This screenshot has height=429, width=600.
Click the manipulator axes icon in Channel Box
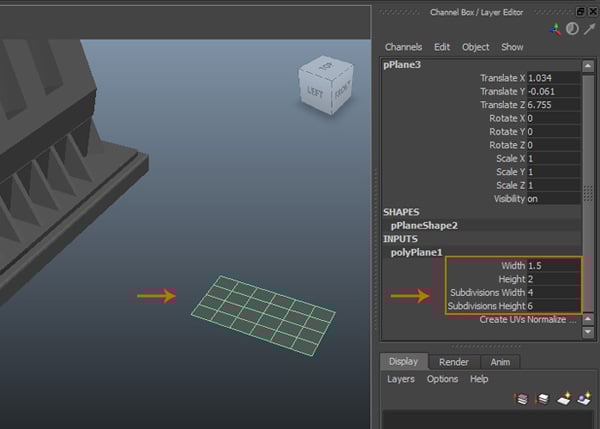[556, 29]
